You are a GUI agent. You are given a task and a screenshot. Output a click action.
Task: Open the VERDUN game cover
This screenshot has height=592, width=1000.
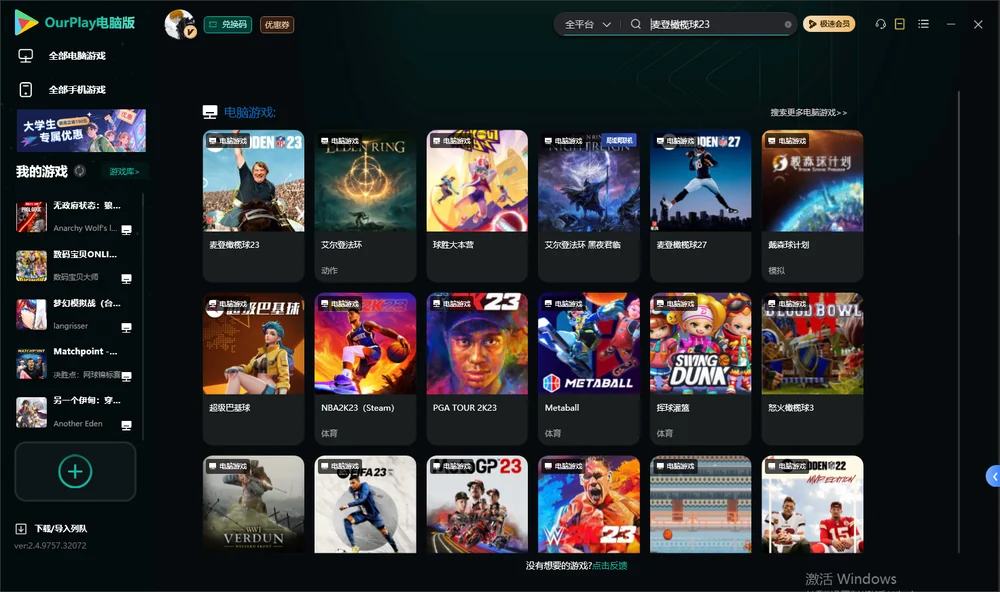(x=253, y=504)
